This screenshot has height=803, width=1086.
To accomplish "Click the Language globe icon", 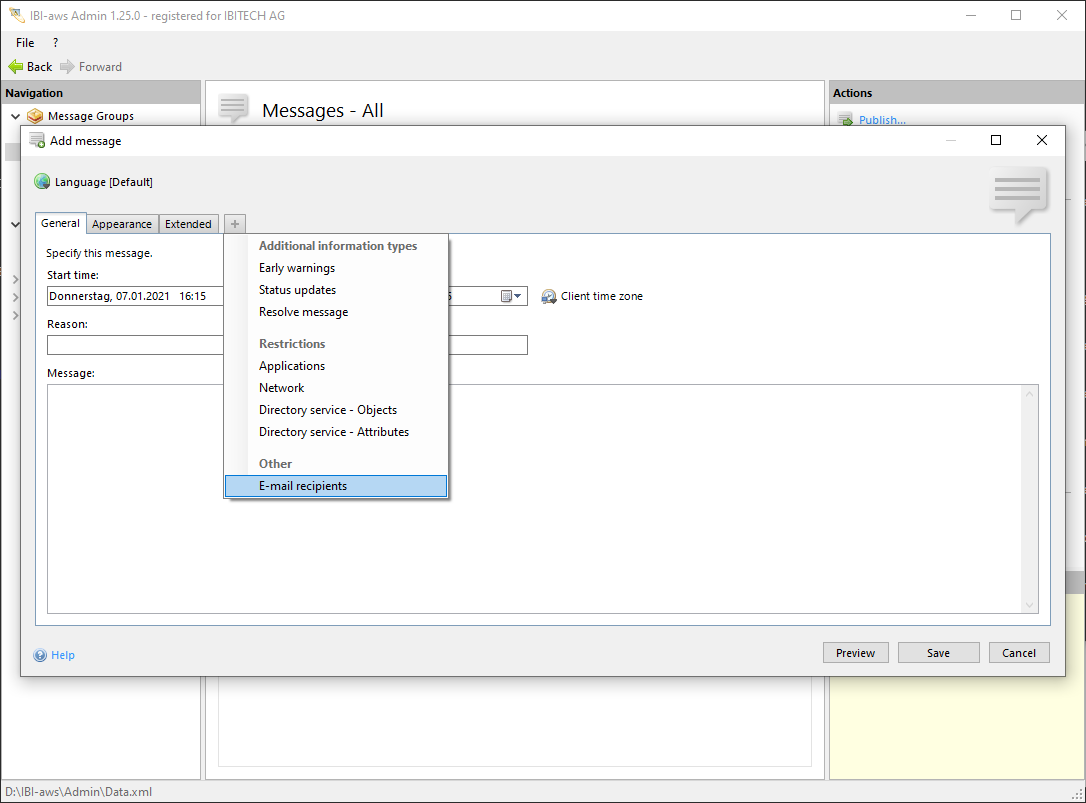I will 42,182.
